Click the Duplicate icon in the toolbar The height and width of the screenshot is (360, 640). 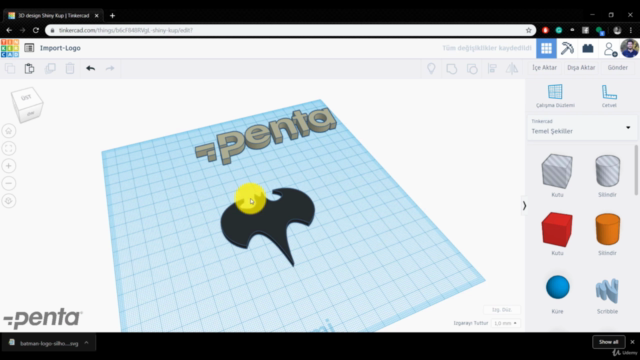tap(50, 68)
